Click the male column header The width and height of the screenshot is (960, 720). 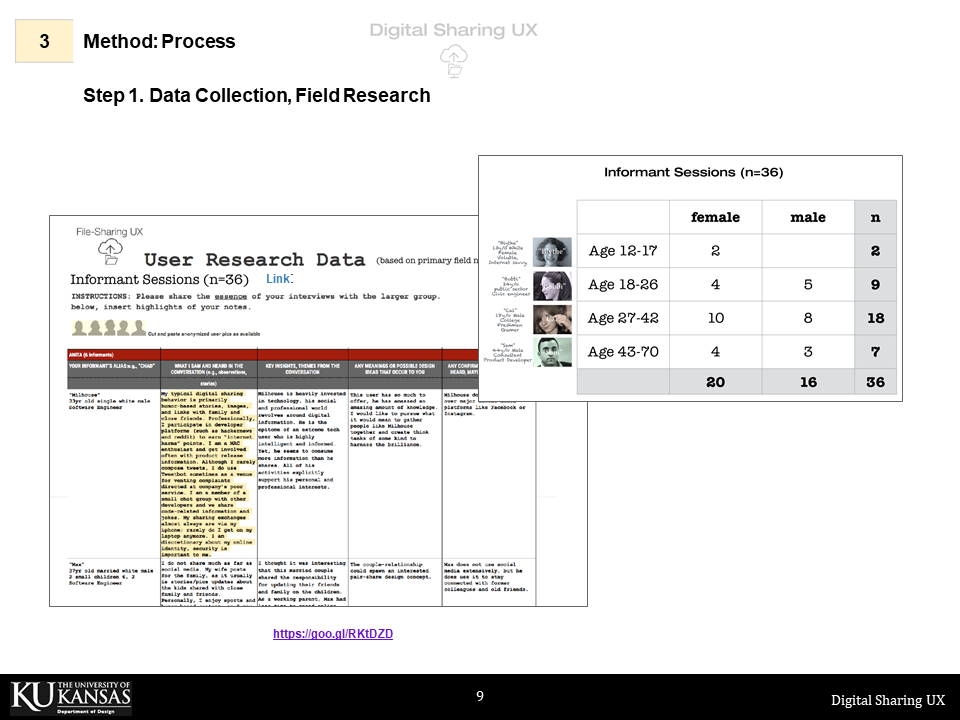(x=808, y=217)
